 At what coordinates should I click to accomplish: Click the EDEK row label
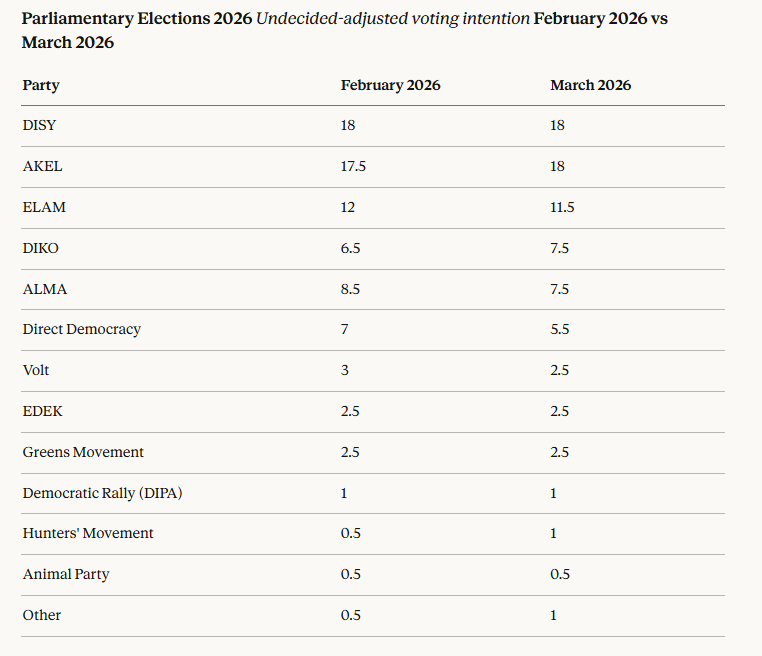pos(43,411)
